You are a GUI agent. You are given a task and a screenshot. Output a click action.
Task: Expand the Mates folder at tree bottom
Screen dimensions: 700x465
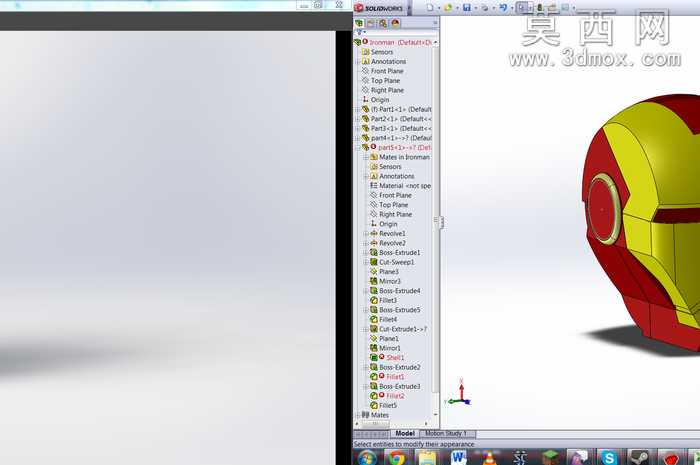click(x=358, y=415)
